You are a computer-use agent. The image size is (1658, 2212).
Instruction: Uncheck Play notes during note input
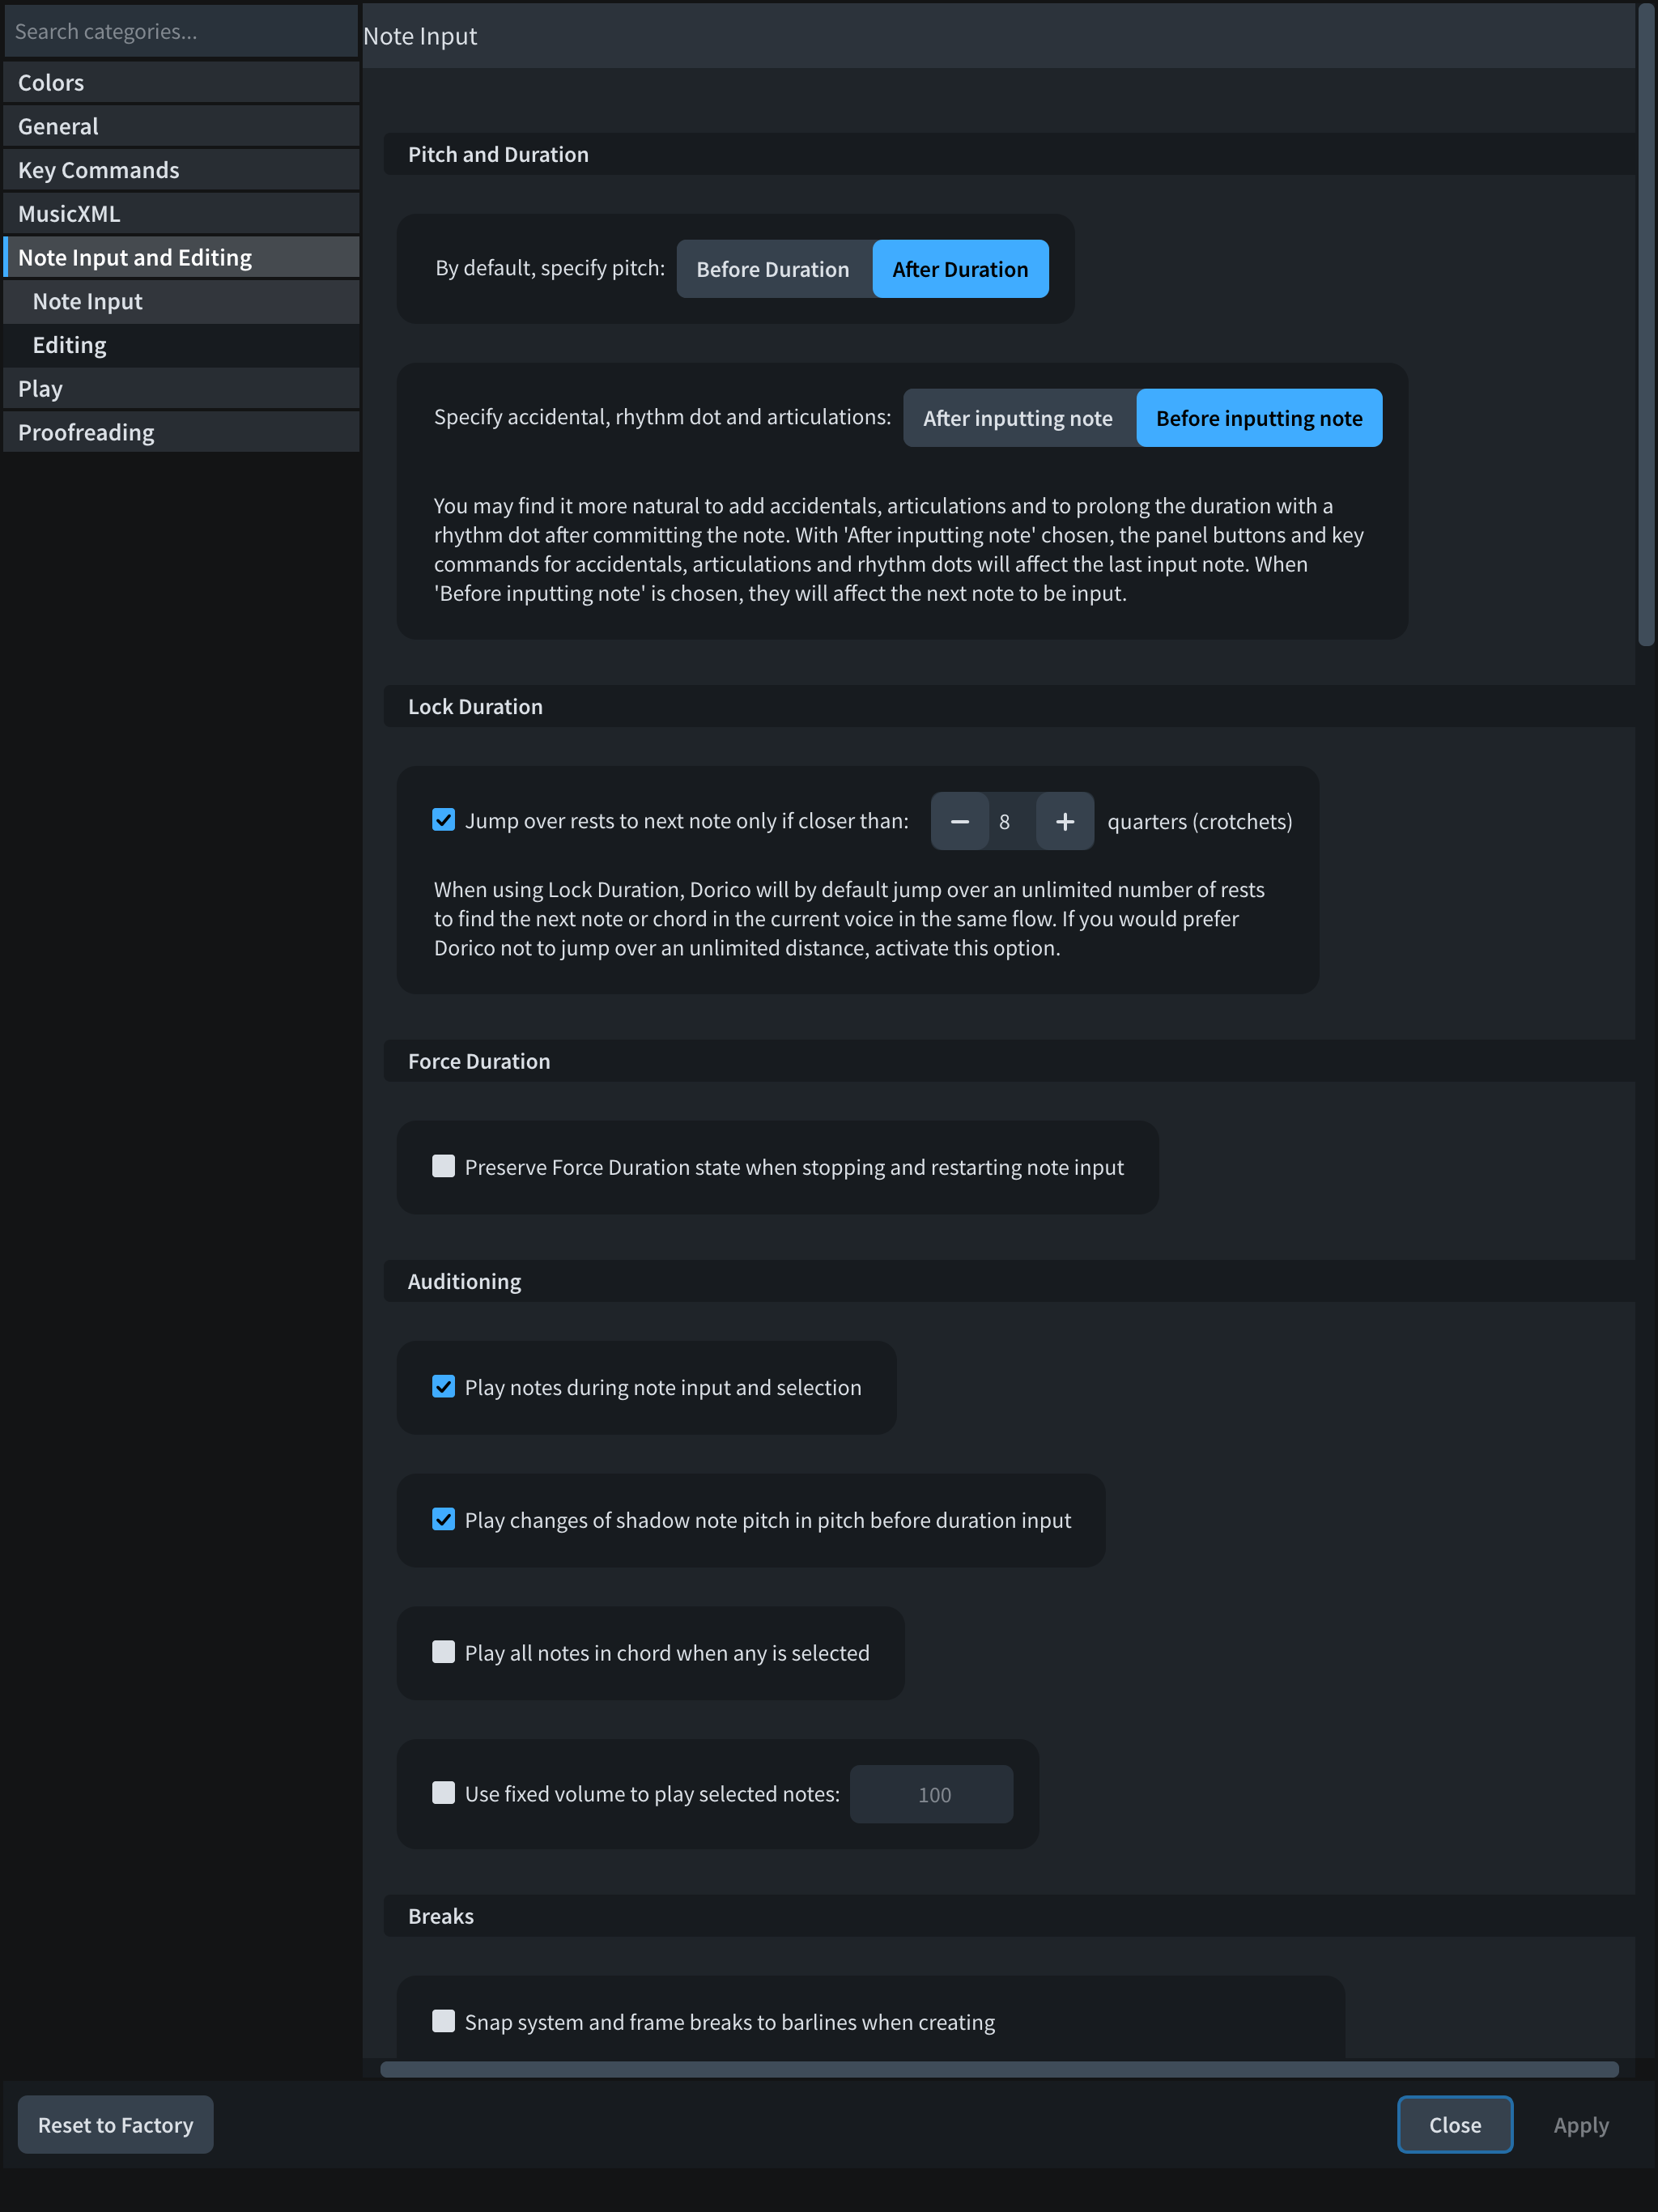(x=443, y=1386)
